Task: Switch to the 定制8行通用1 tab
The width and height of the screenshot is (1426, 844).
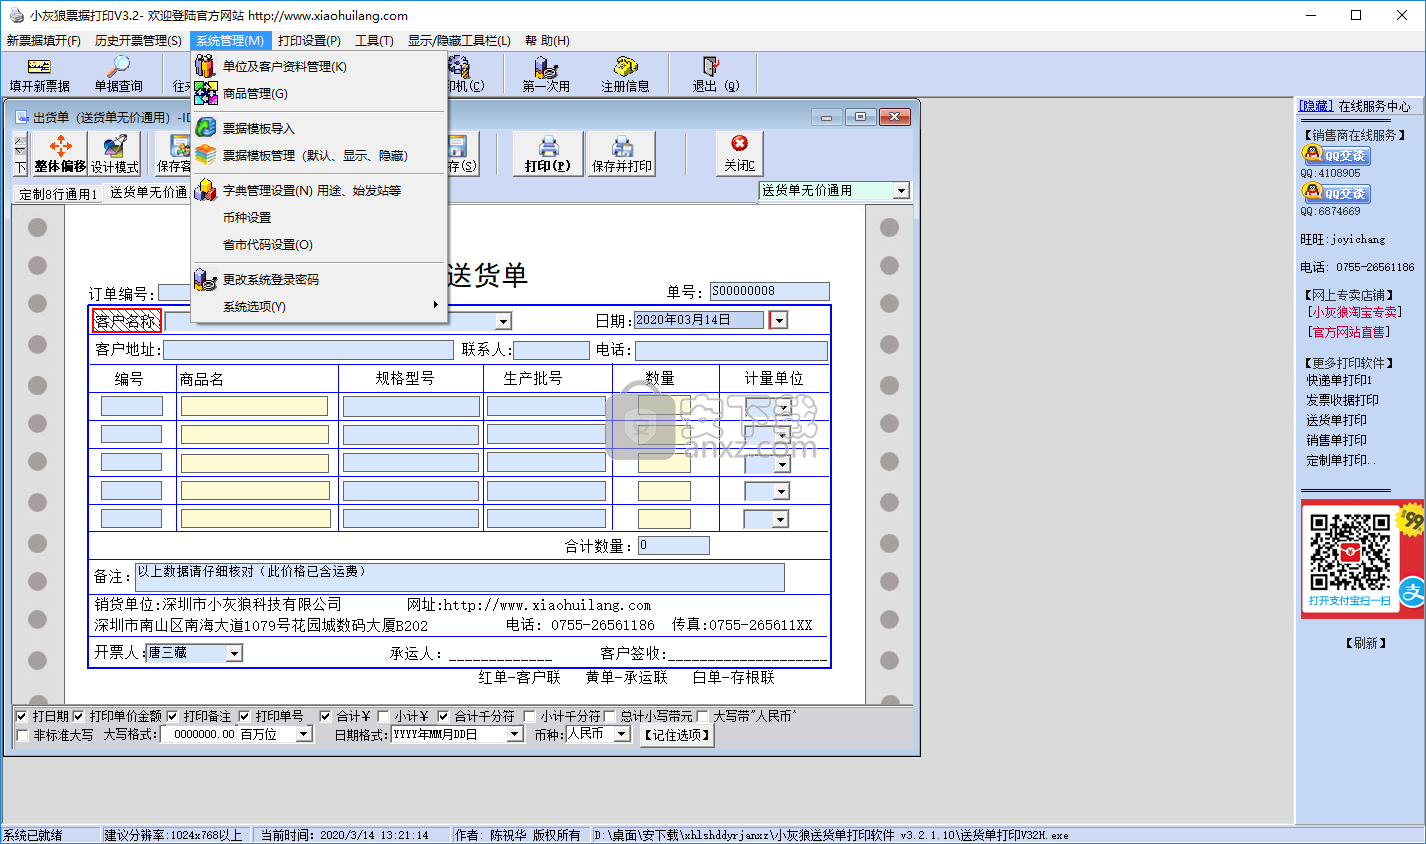Action: point(58,194)
